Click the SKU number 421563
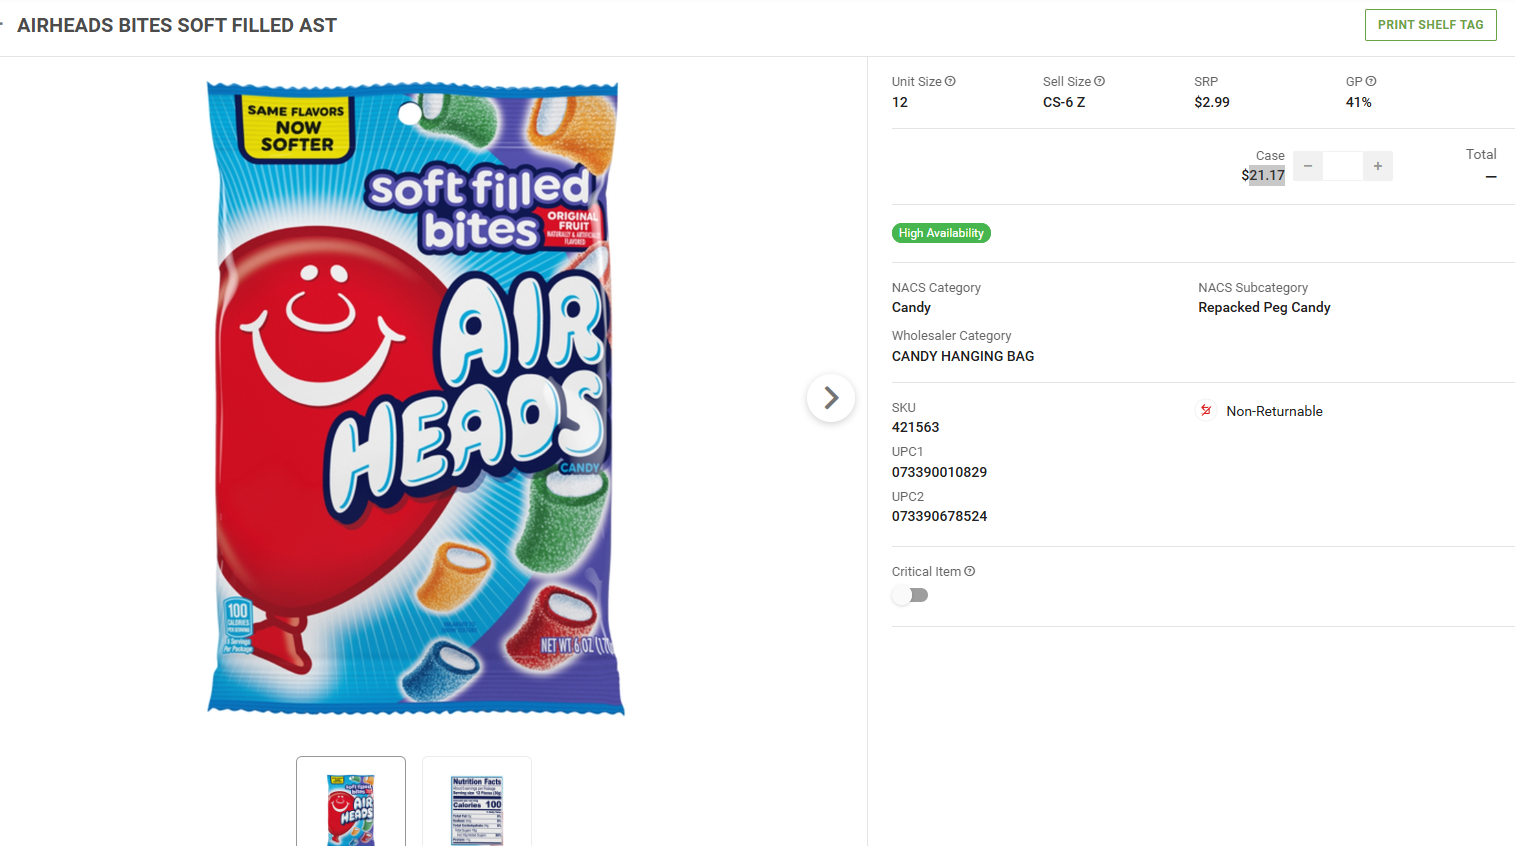This screenshot has height=846, width=1515. [915, 427]
